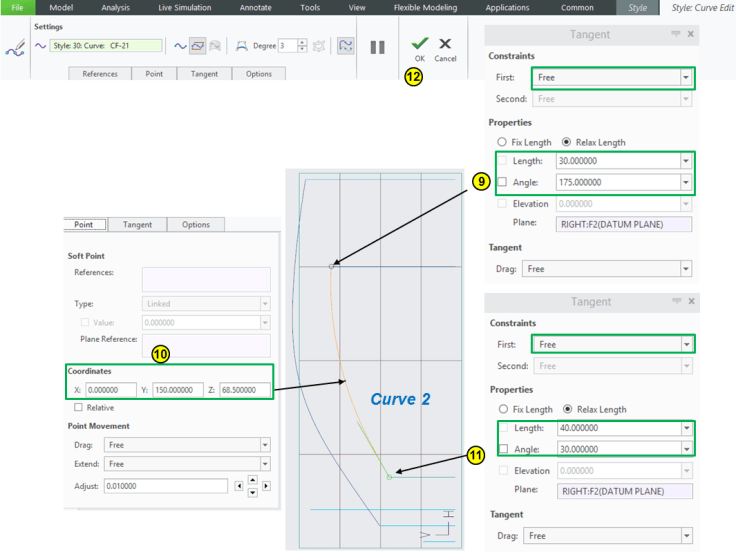The height and width of the screenshot is (554, 736).
Task: Close the upper Tangent panel
Action: coord(691,34)
